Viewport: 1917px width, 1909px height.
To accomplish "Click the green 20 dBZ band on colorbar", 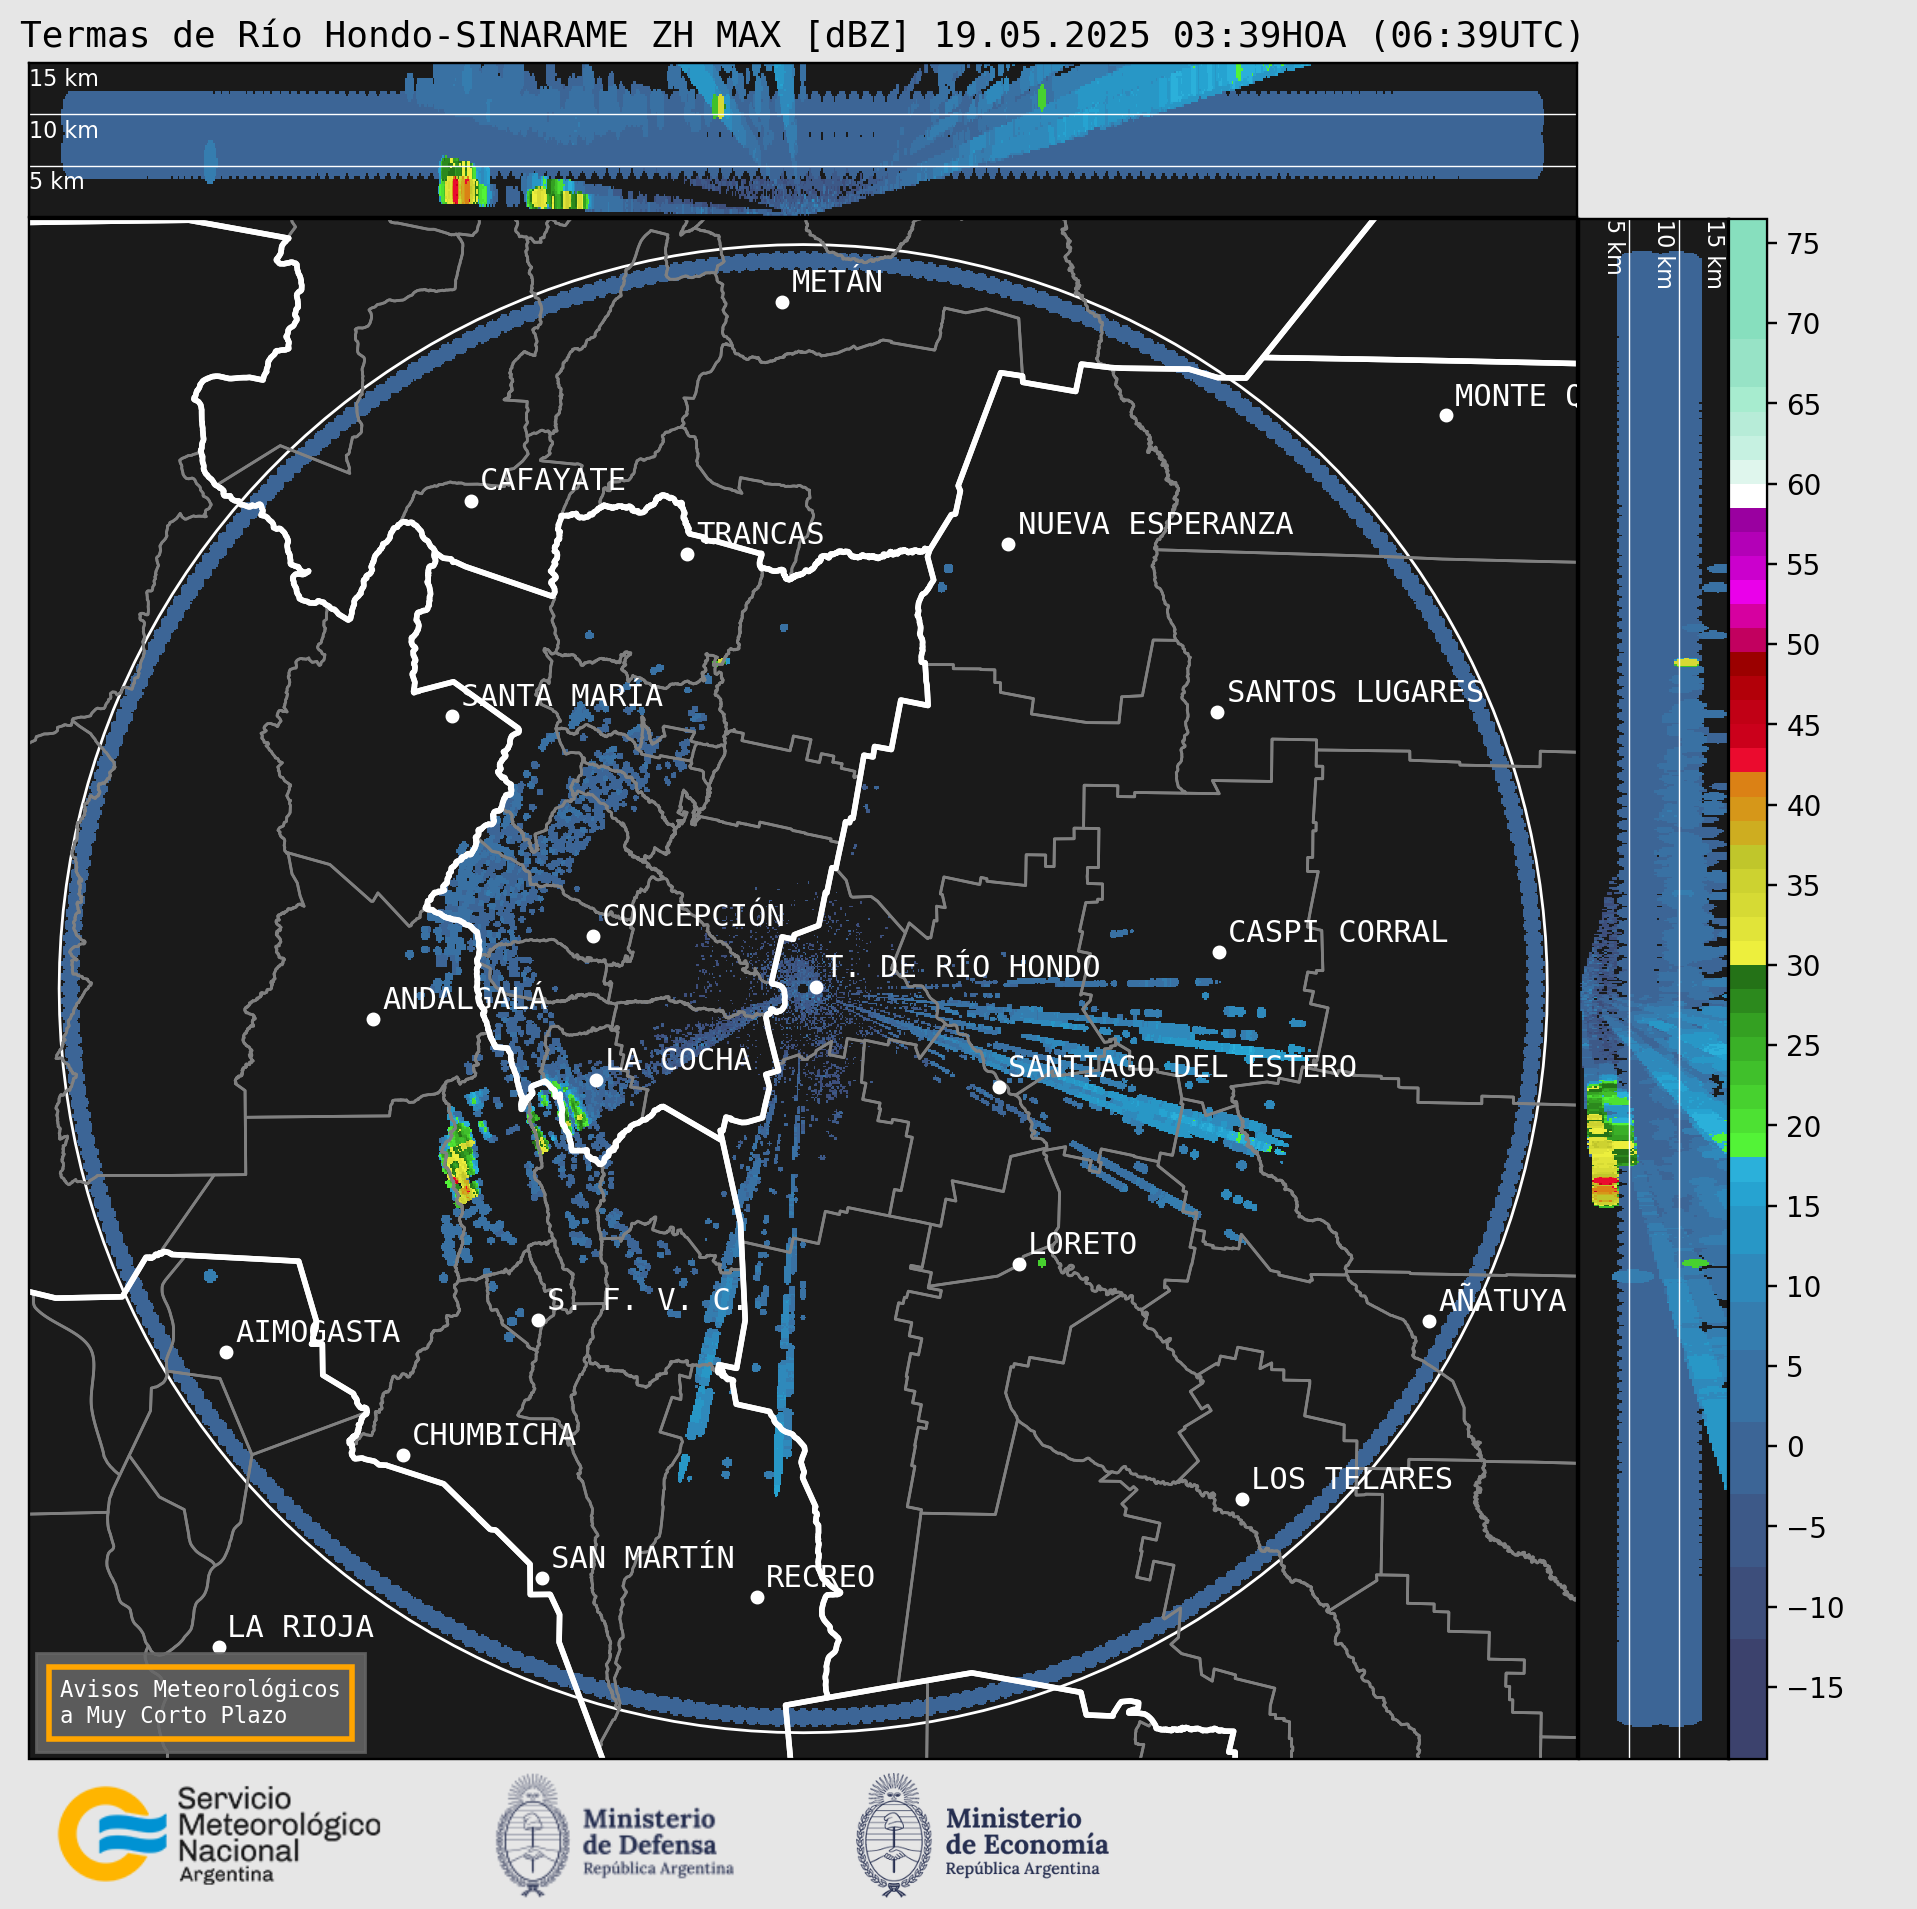I will coord(1748,1121).
